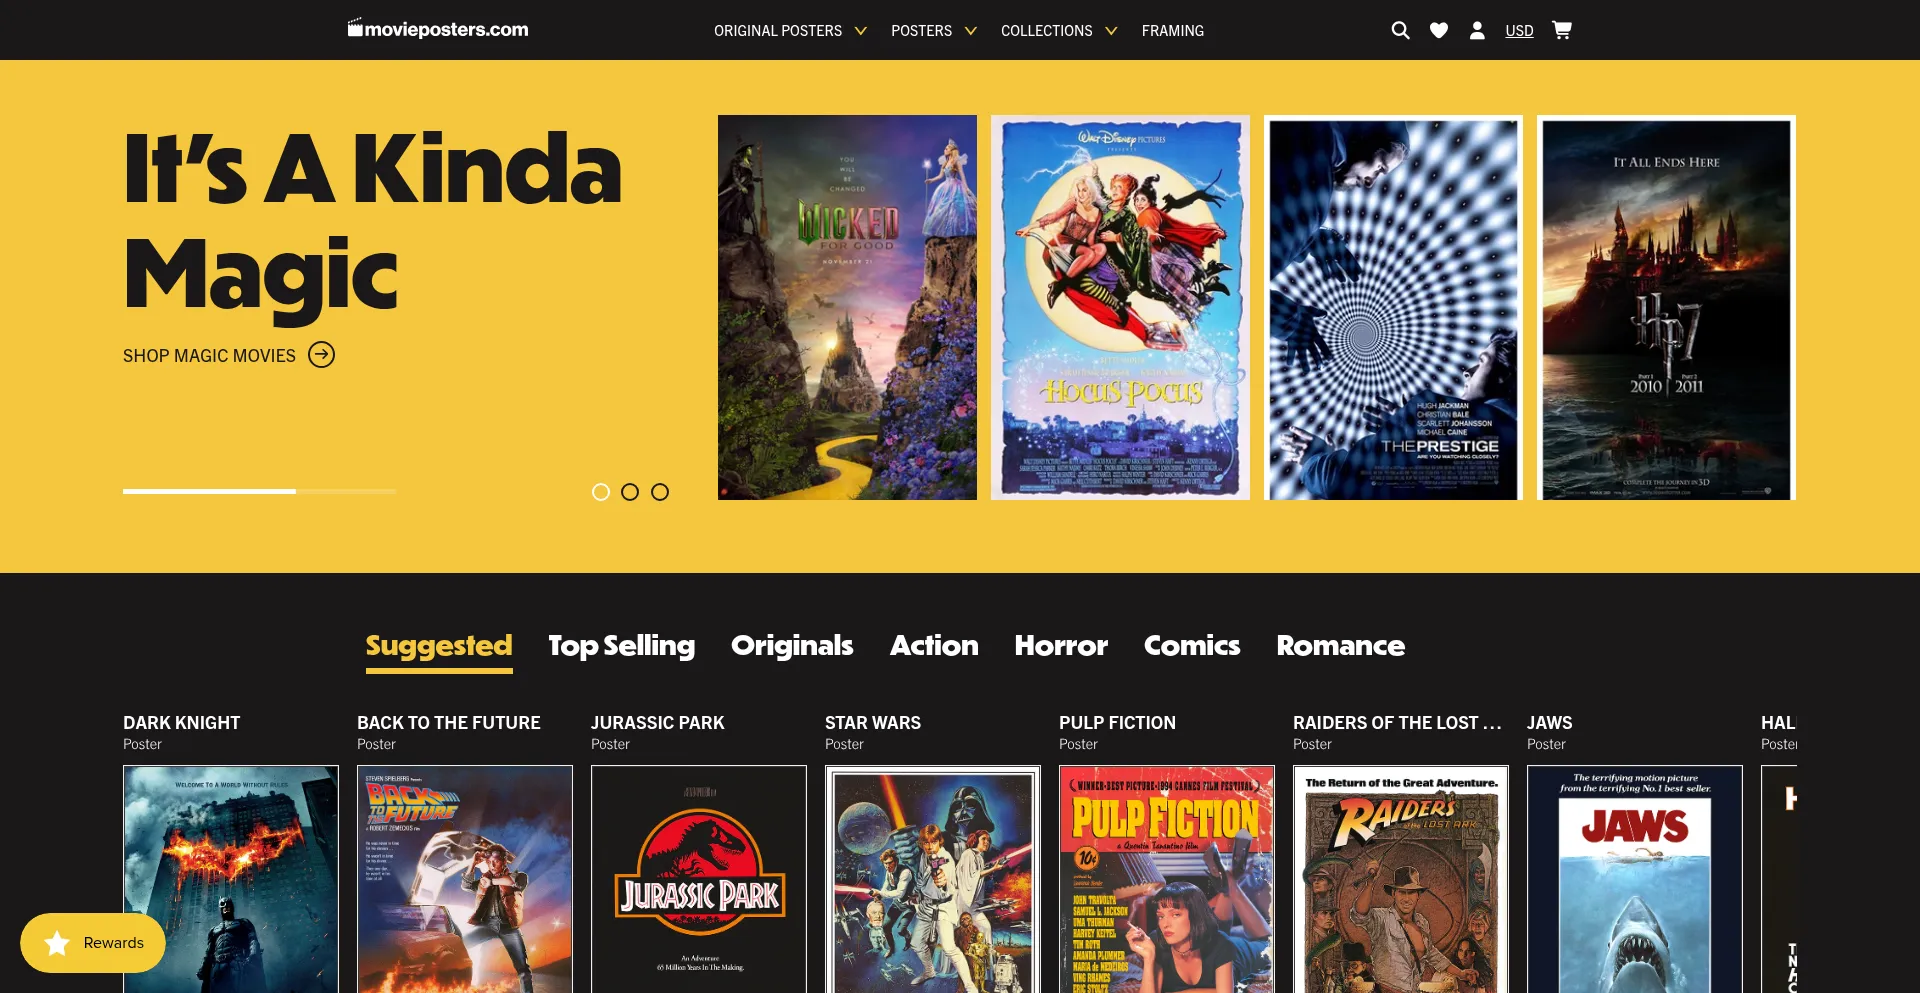Screen dimensions: 1920x993
Task: Change currency via USD link
Action: coord(1519,31)
